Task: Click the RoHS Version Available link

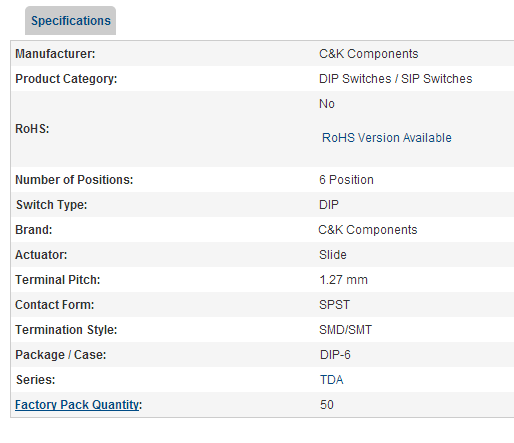Action: pos(386,138)
